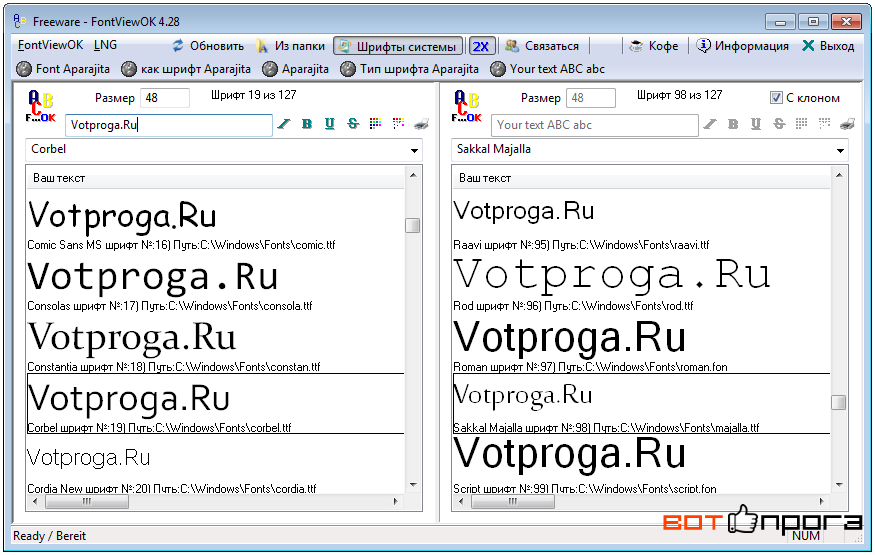This screenshot has width=875, height=555.
Task: Click background color grid icon in right panel
Action: (x=825, y=123)
